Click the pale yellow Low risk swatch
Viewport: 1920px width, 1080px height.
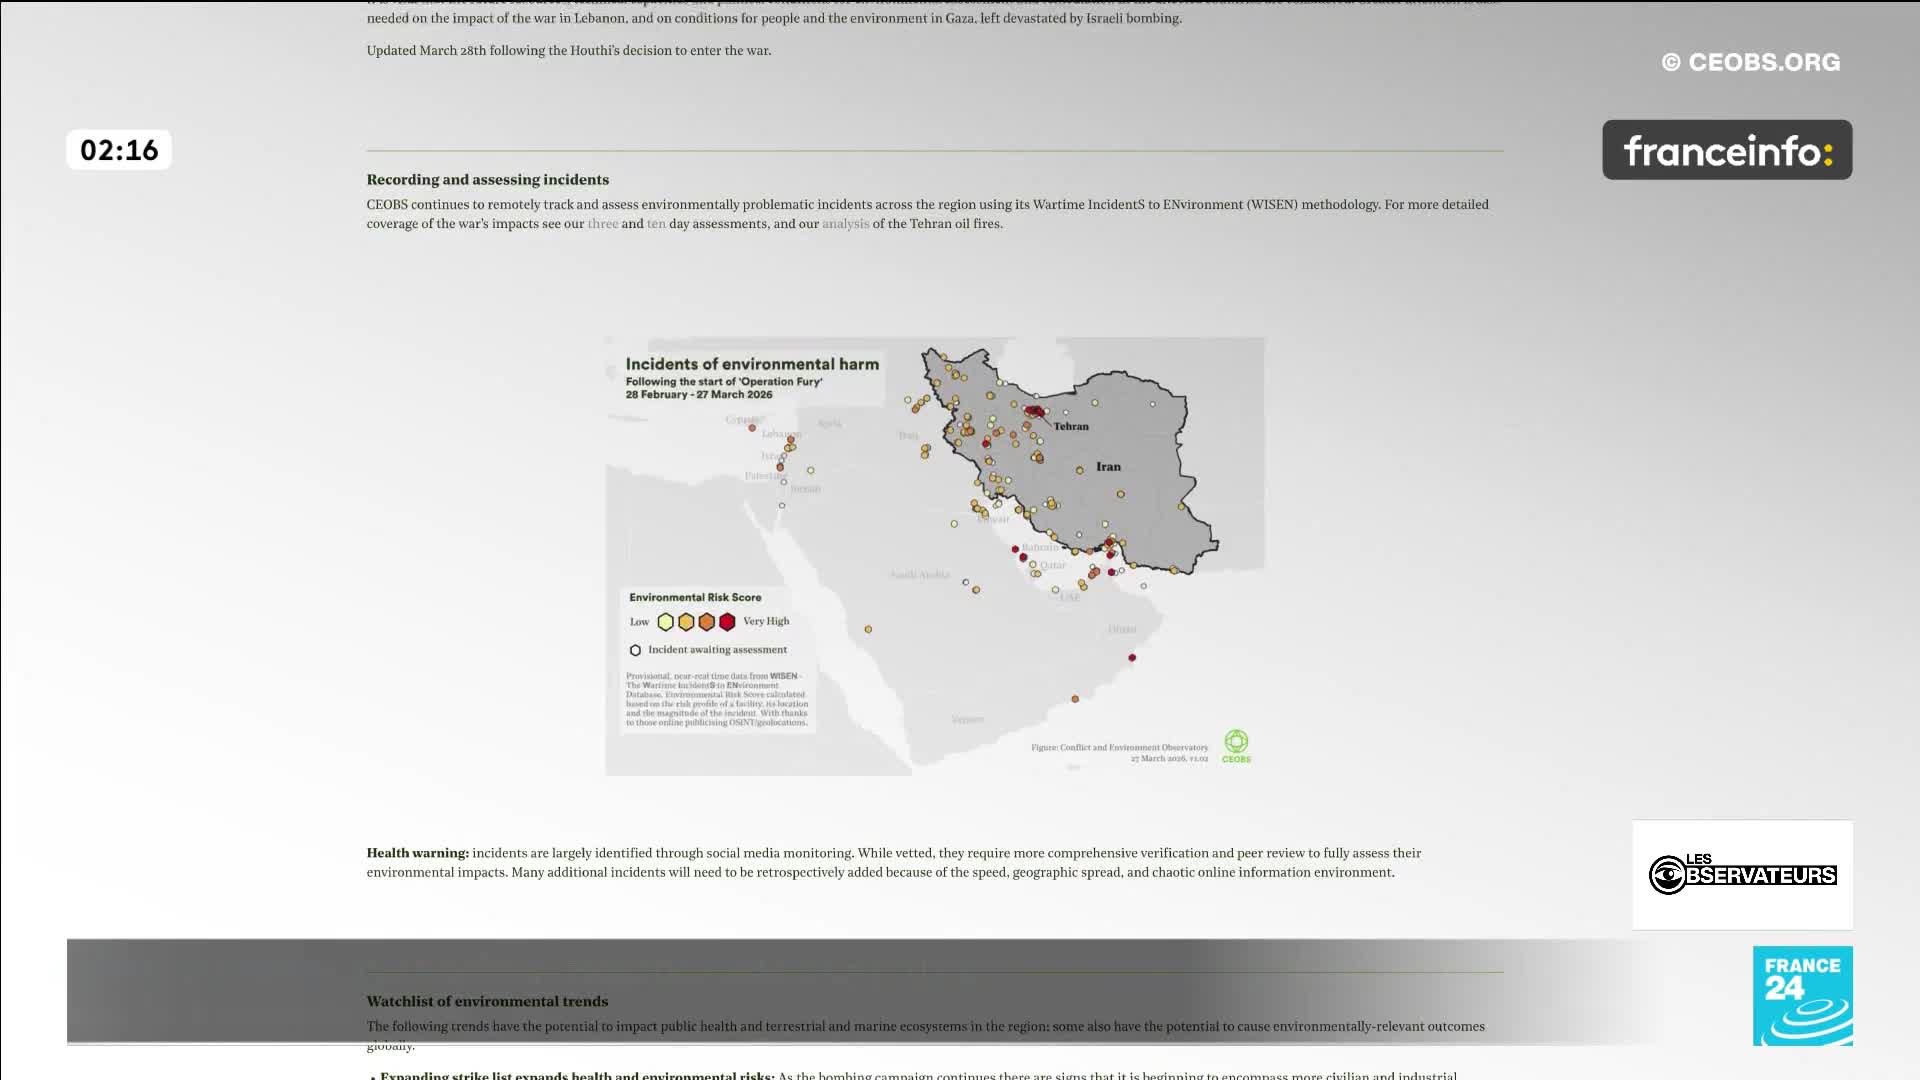point(665,622)
